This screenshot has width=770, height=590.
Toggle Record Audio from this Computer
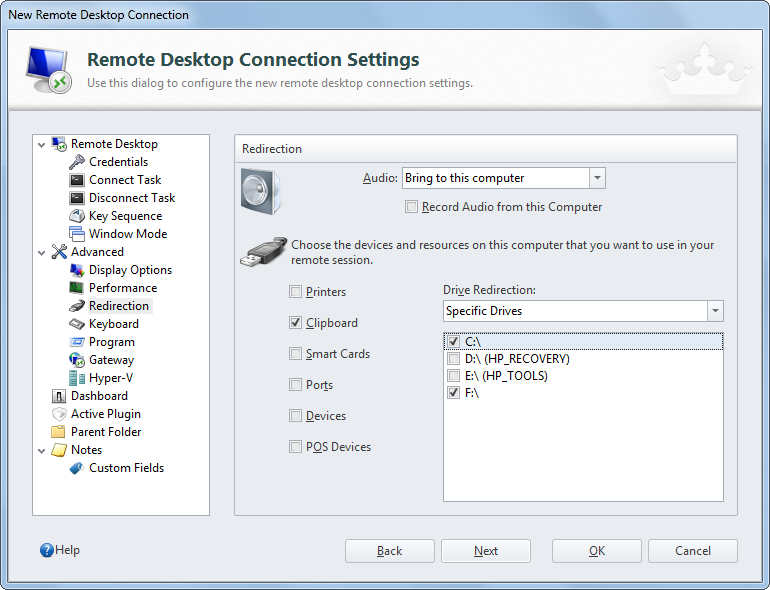(x=411, y=207)
